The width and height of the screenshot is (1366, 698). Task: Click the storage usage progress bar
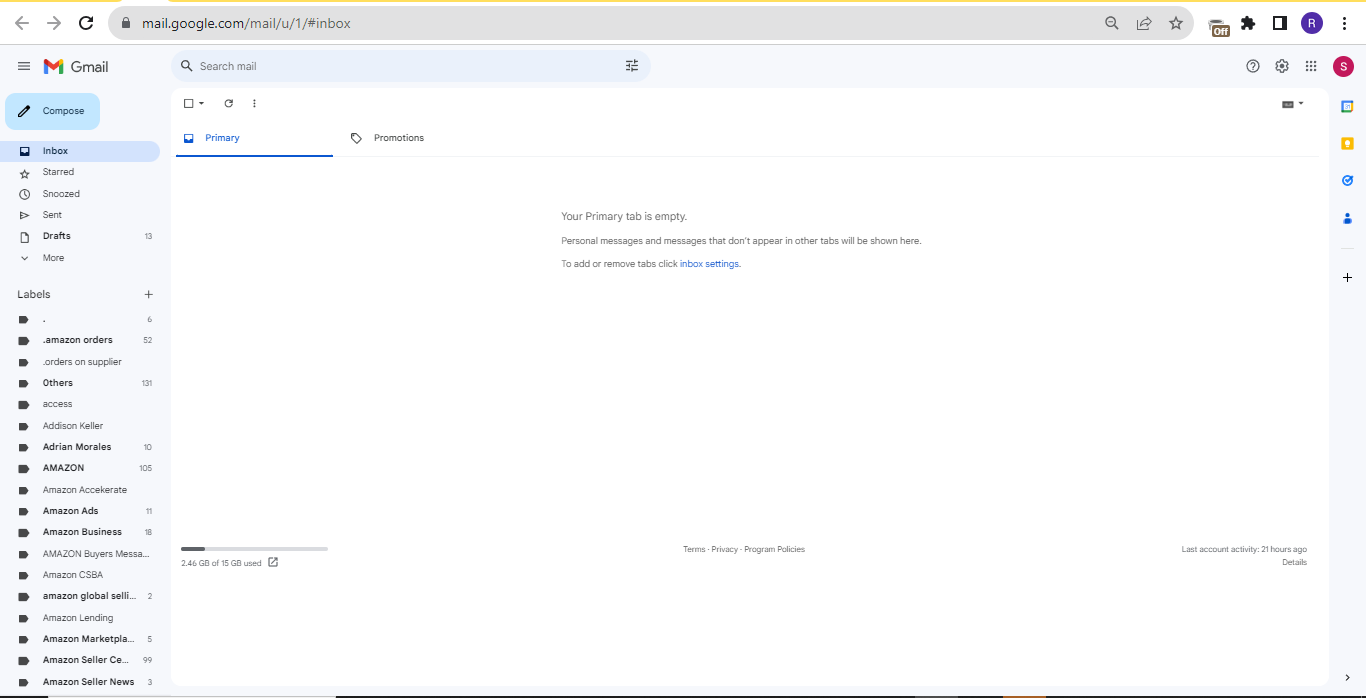click(254, 549)
